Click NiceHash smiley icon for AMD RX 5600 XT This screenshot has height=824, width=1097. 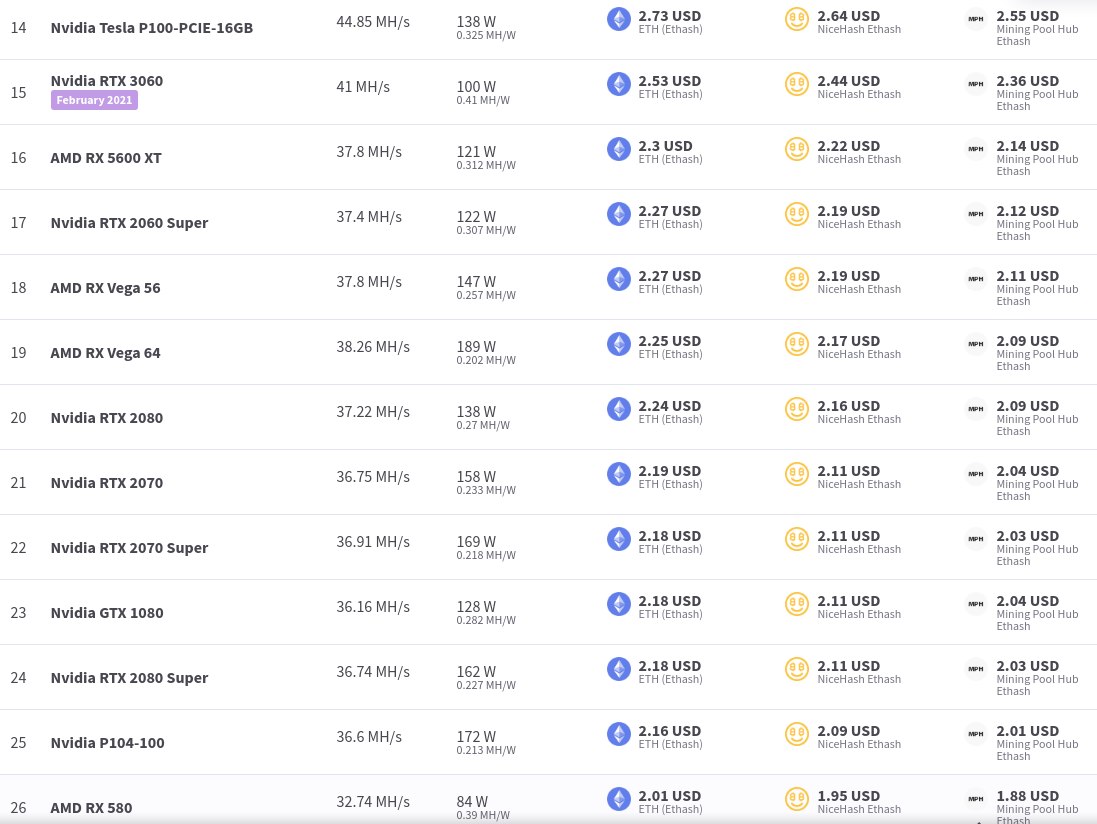(x=796, y=149)
